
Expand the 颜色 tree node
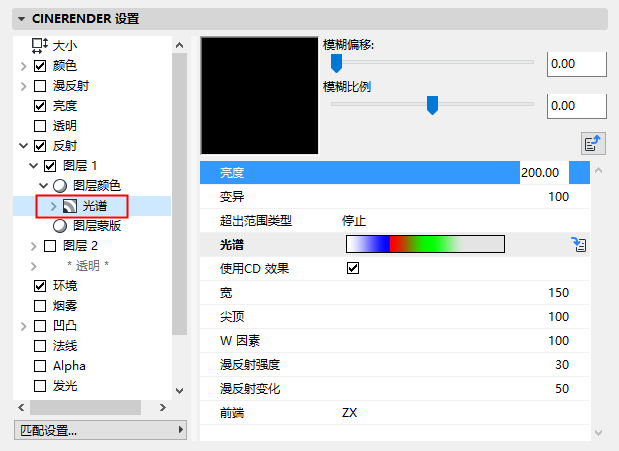pyautogui.click(x=23, y=66)
